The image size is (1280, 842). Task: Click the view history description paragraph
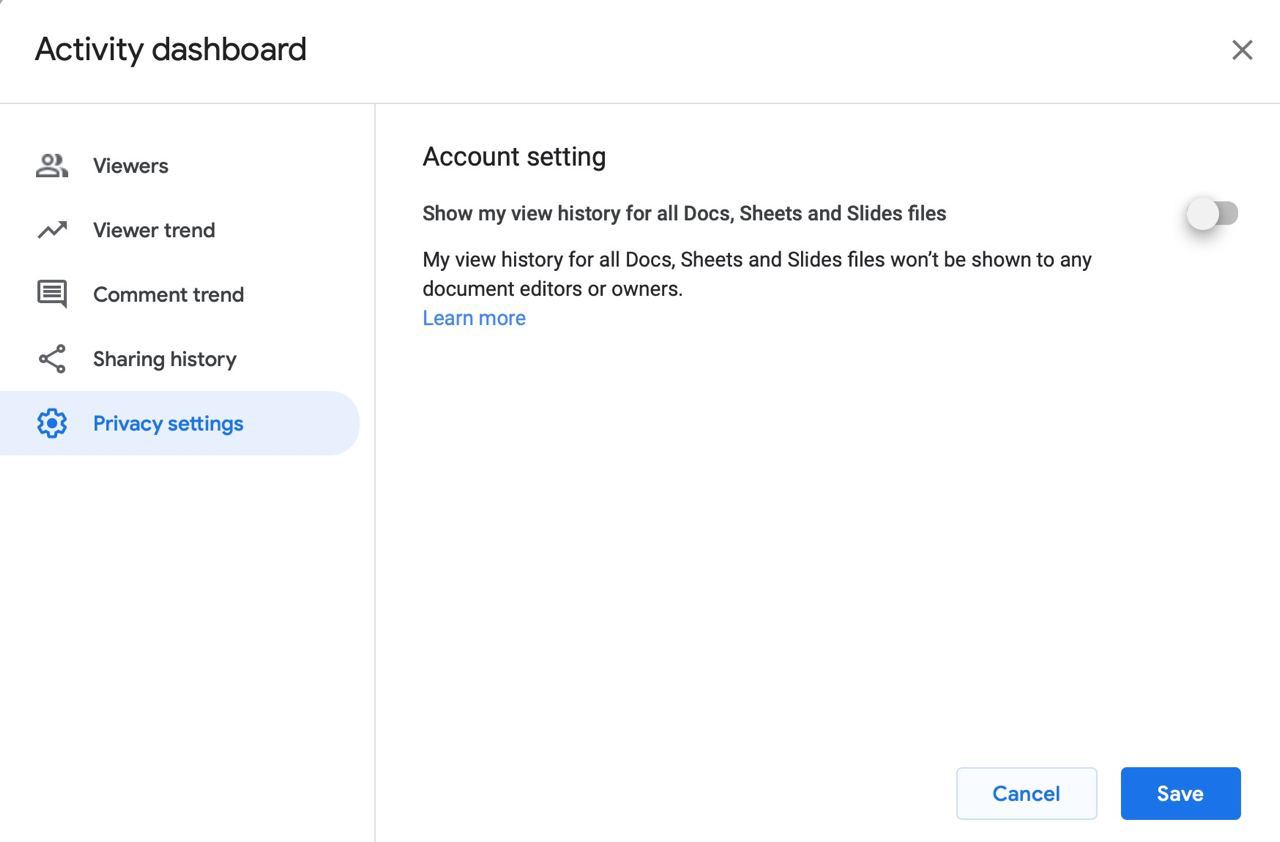point(757,274)
